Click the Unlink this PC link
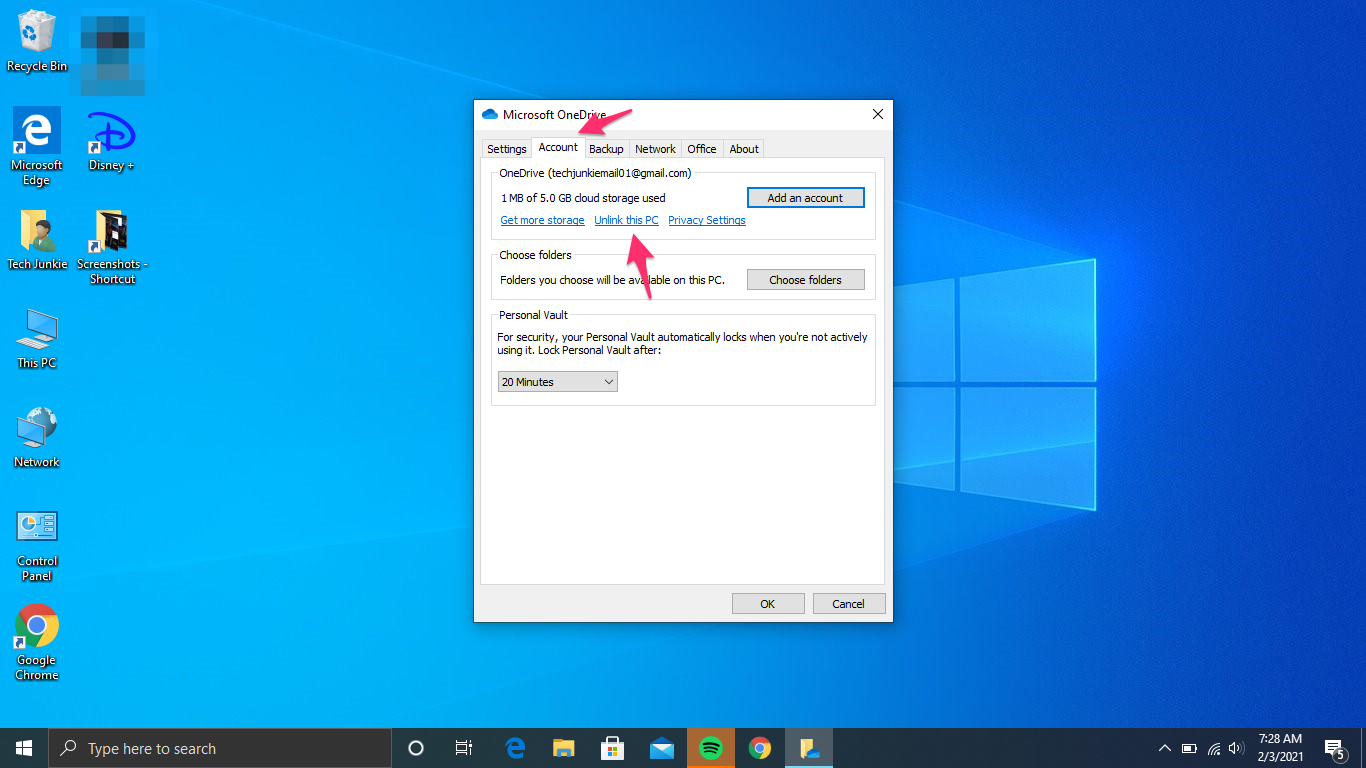Viewport: 1366px width, 768px height. (x=626, y=220)
